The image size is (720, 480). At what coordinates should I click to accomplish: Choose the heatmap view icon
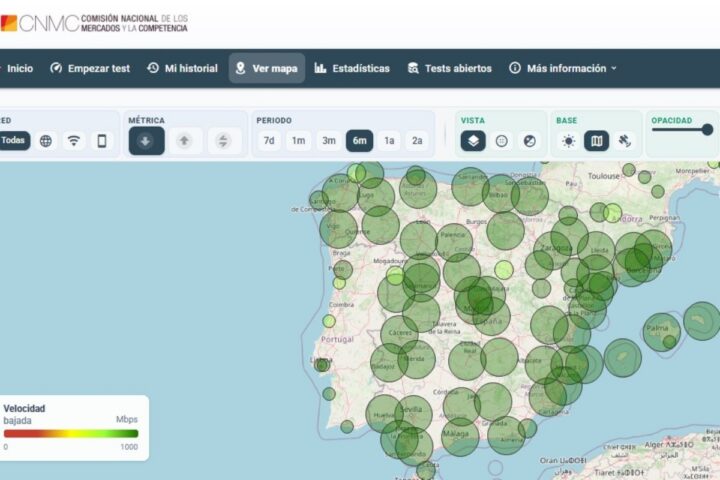click(x=529, y=141)
